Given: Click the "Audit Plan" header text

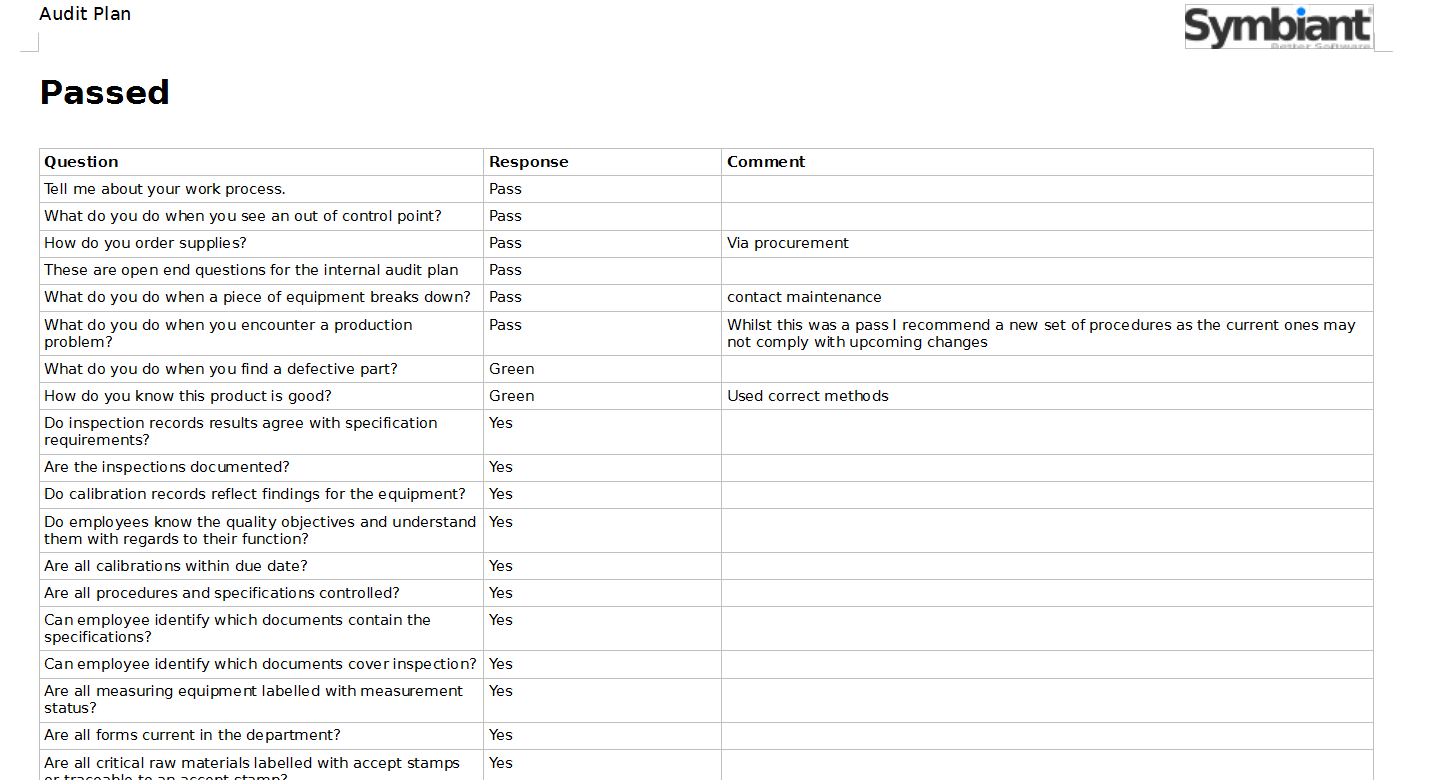Looking at the screenshot, I should 85,14.
